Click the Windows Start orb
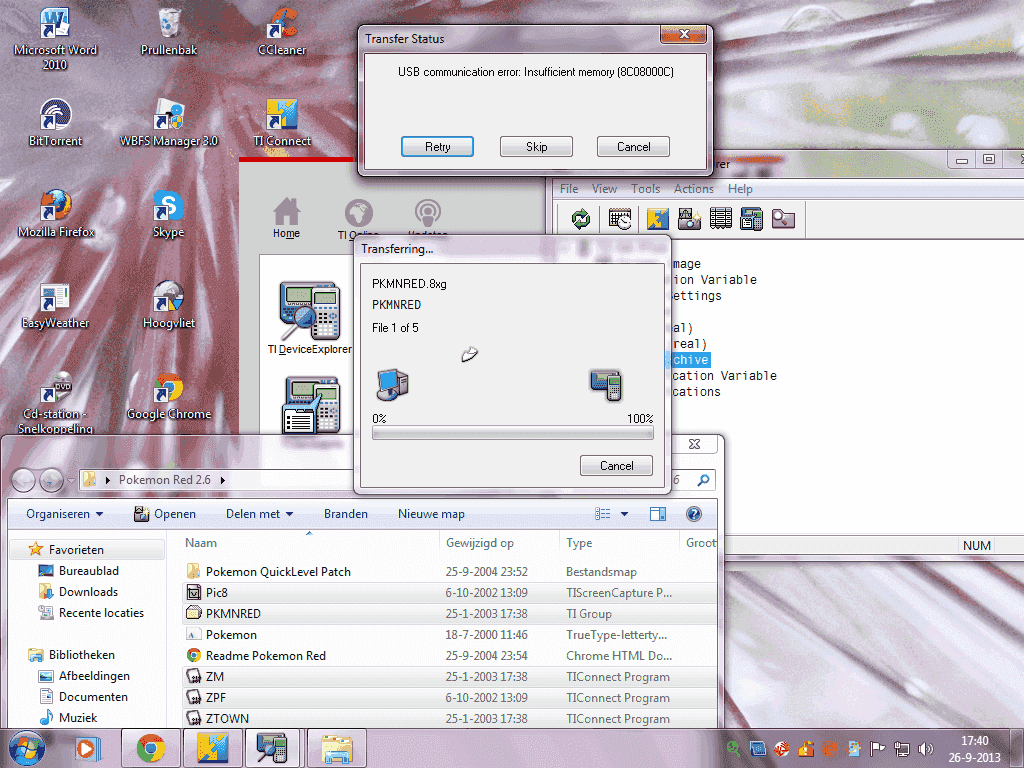This screenshot has width=1024, height=768. [27, 748]
